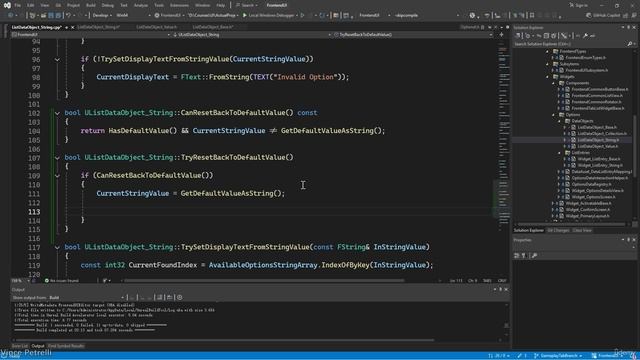Image resolution: width=640 pixels, height=360 pixels.
Task: Open the TryResetBackToDefaultValue member dropdown
Action: tap(413, 35)
